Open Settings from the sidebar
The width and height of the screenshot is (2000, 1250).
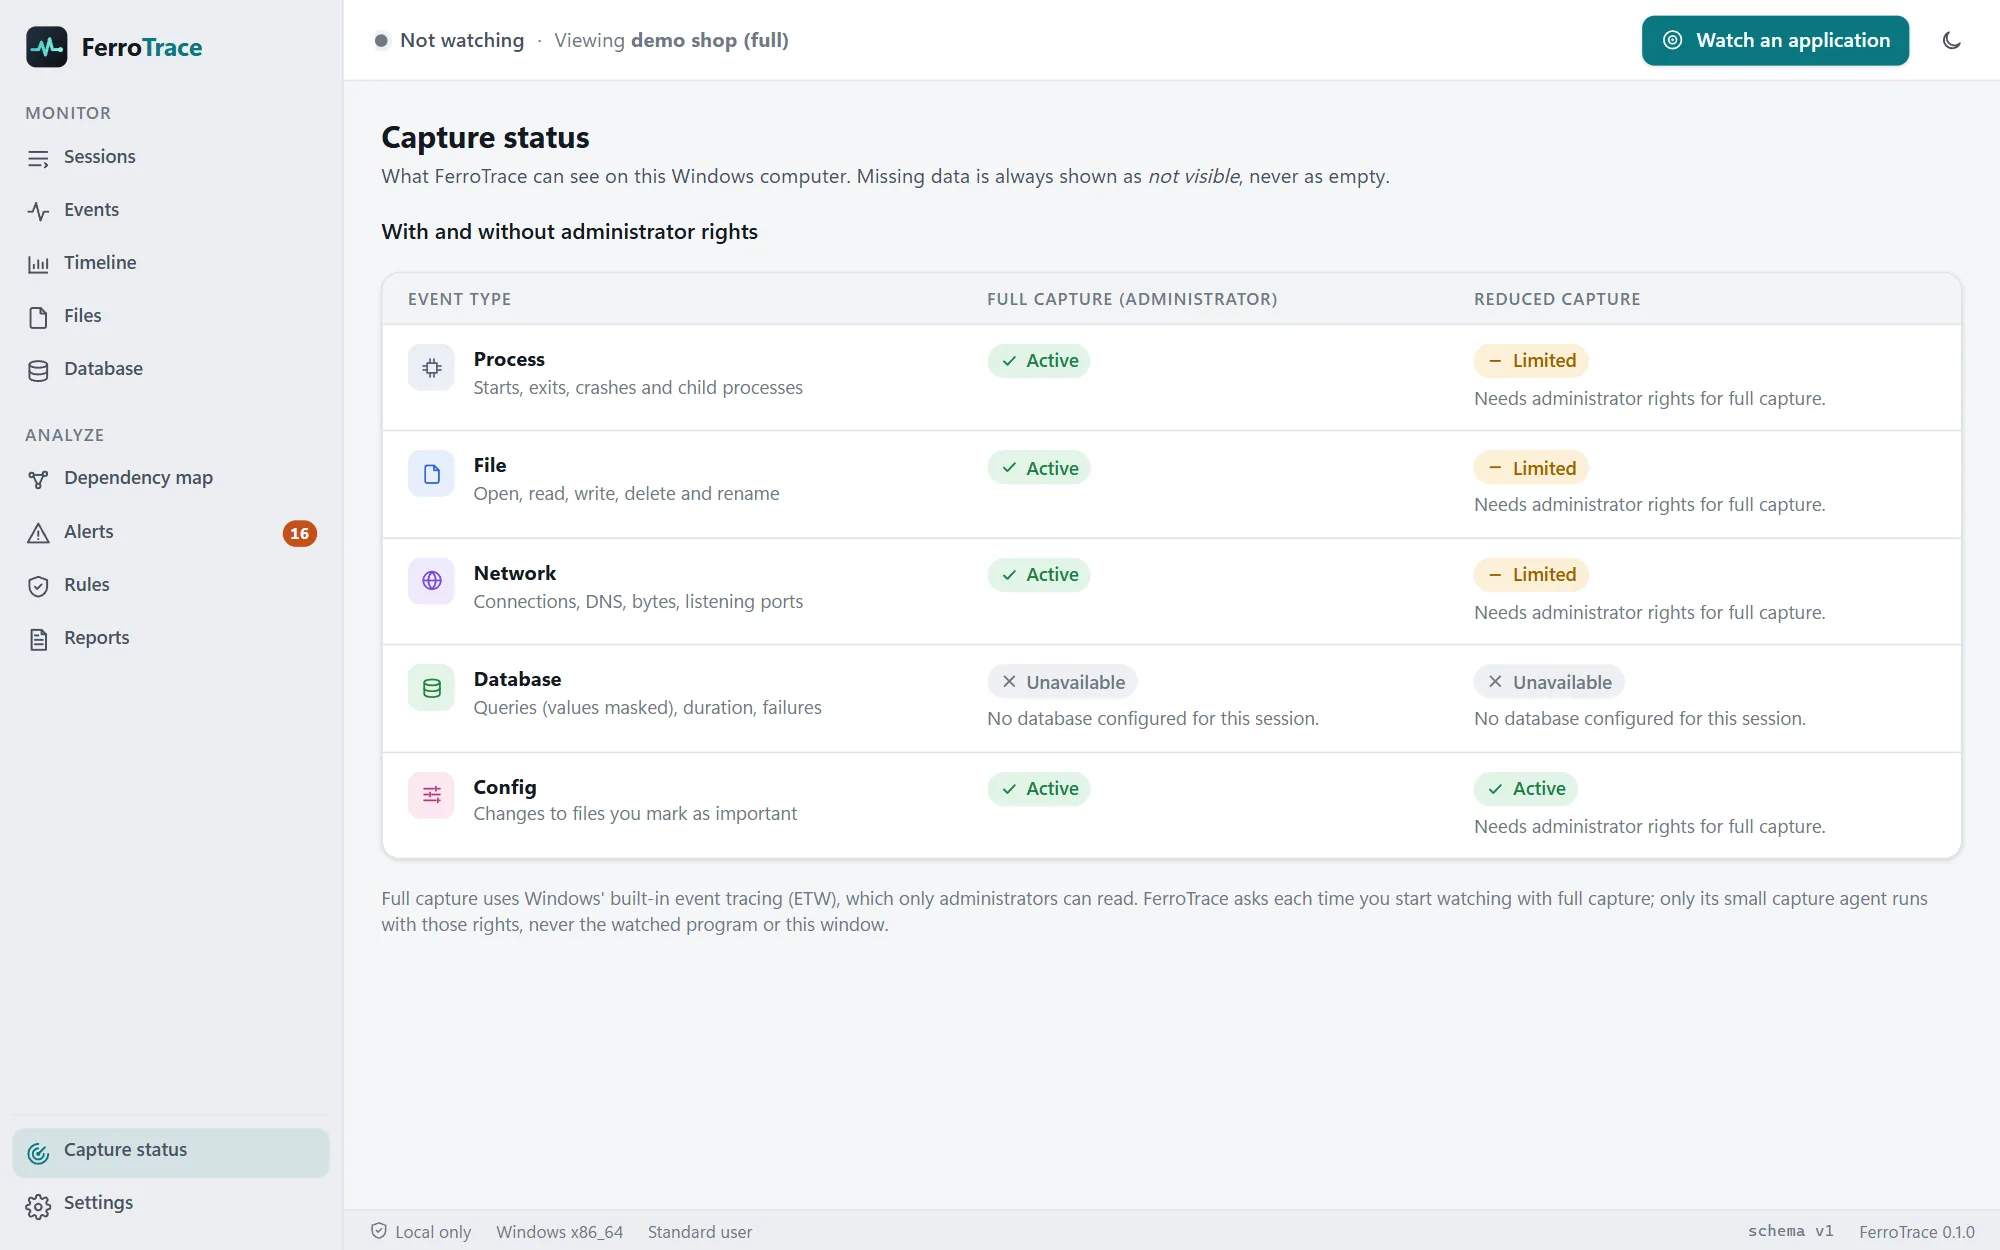(171, 1203)
